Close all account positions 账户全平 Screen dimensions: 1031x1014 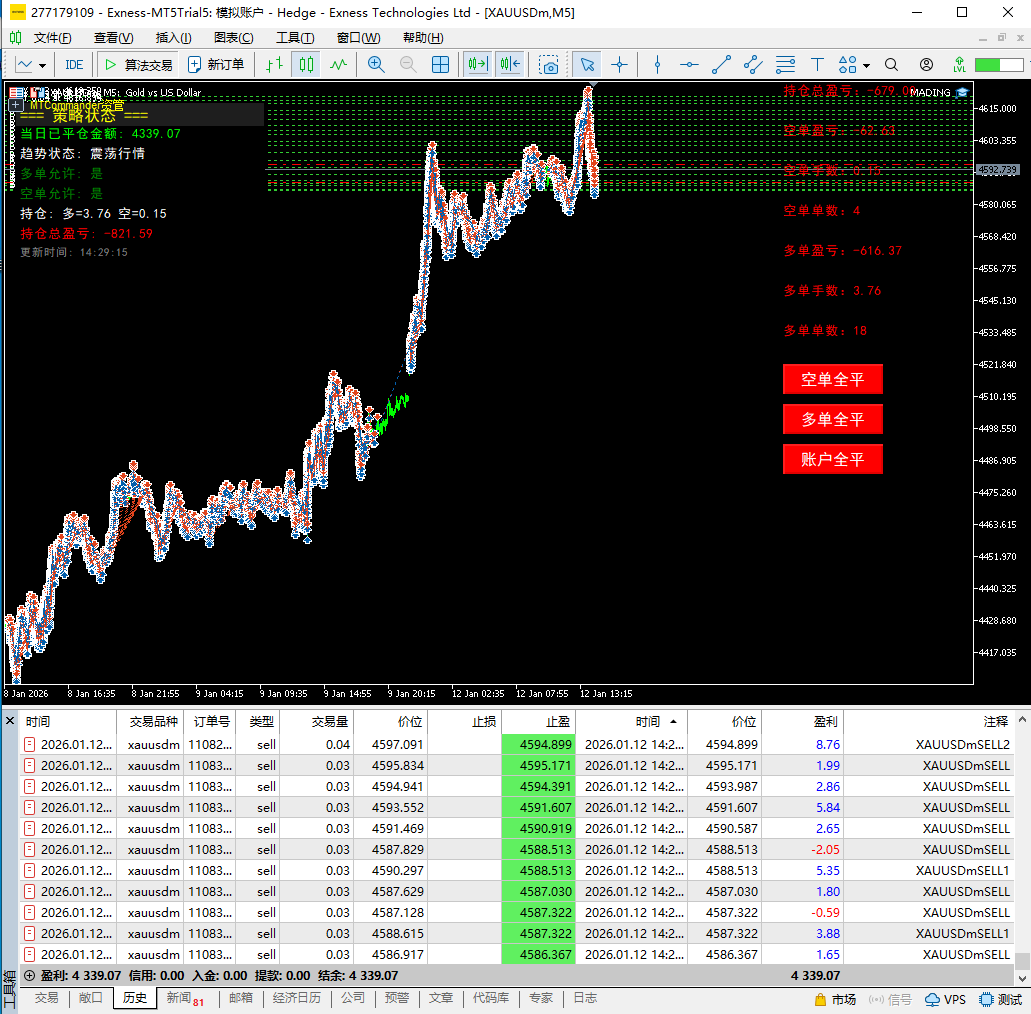tap(832, 460)
